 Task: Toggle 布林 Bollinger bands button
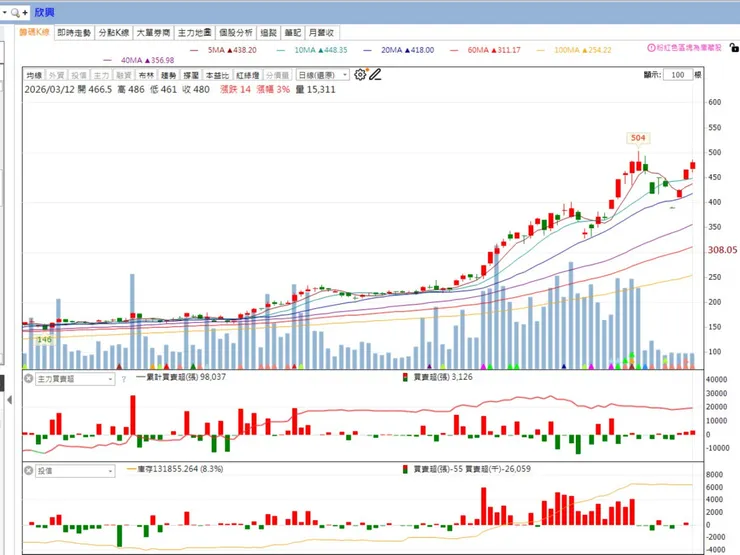pos(146,75)
